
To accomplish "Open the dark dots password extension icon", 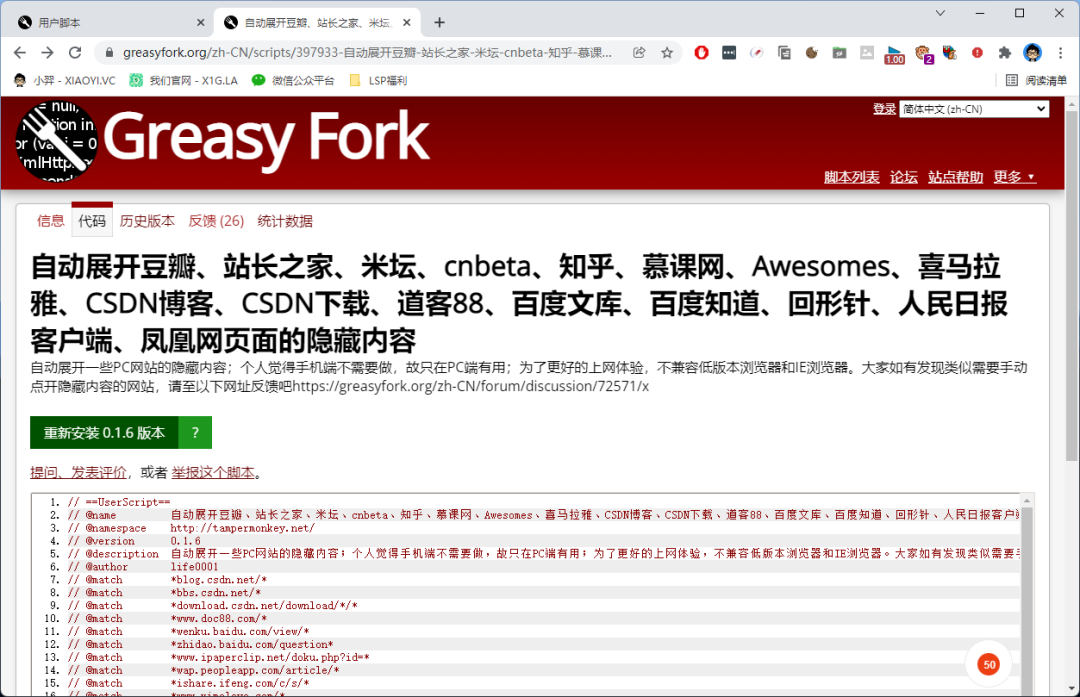I will (x=729, y=52).
